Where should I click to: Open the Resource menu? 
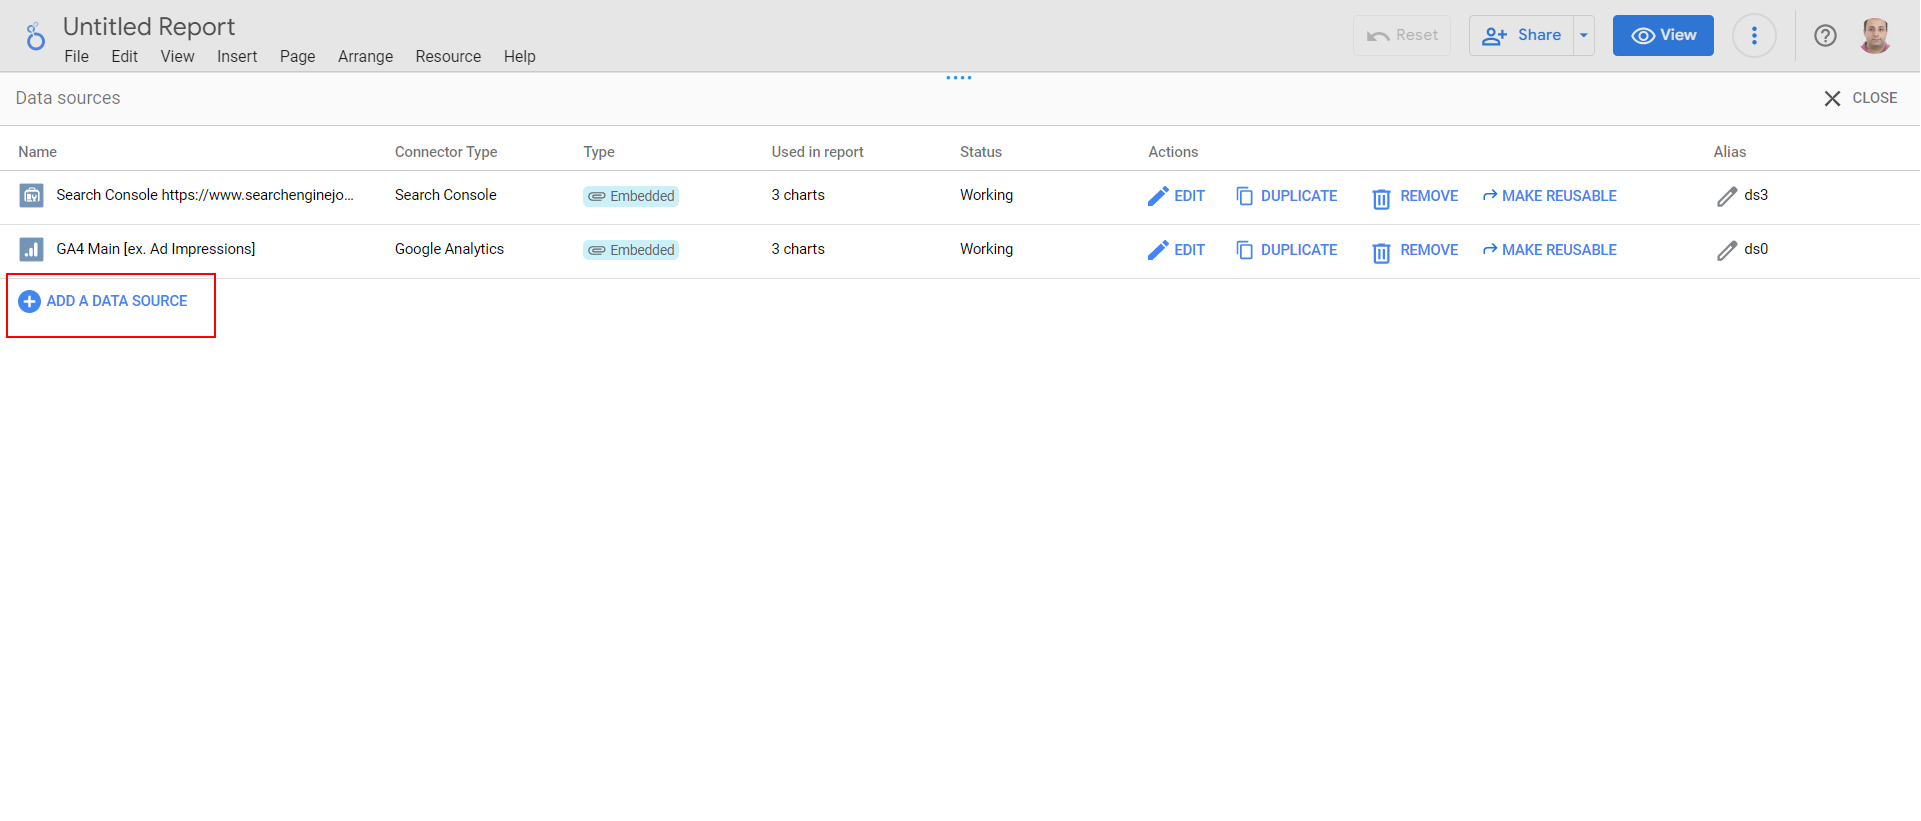click(x=448, y=57)
